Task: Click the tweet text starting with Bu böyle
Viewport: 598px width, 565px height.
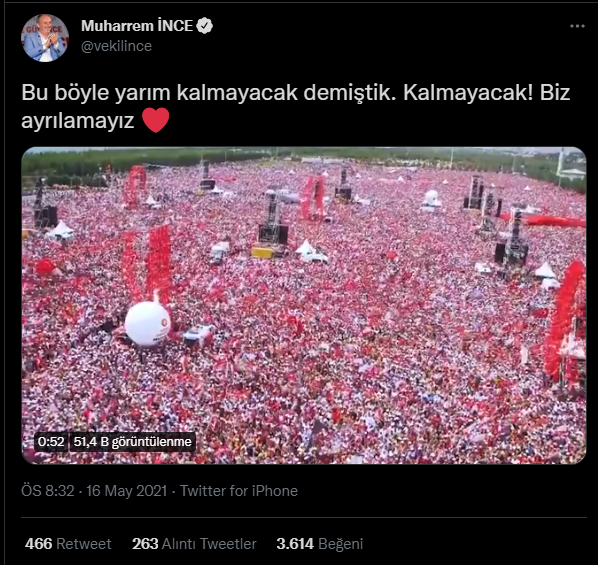Action: tap(296, 106)
